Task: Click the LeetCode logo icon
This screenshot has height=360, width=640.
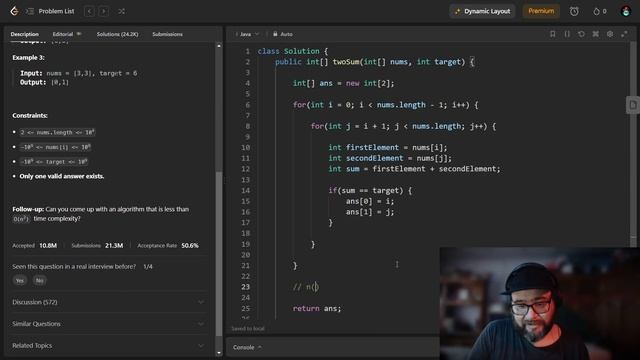Action: point(14,11)
